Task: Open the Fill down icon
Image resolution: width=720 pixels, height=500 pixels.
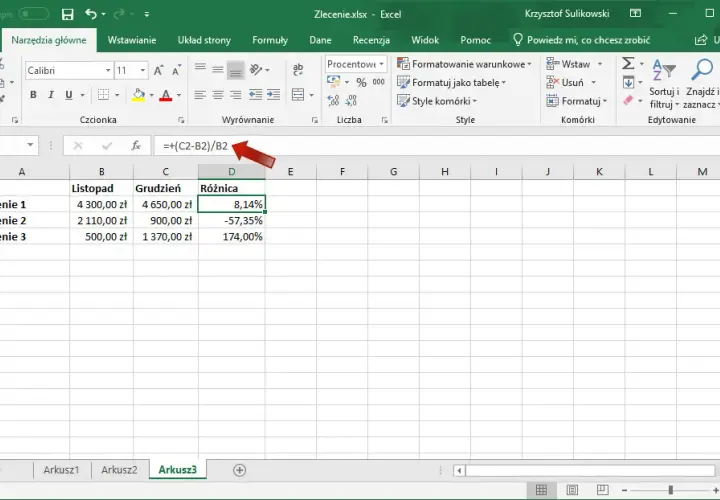Action: (628, 83)
